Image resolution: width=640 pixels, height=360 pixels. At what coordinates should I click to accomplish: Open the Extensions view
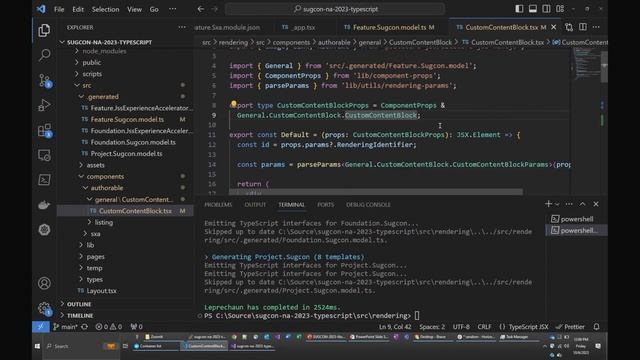click(x=44, y=130)
